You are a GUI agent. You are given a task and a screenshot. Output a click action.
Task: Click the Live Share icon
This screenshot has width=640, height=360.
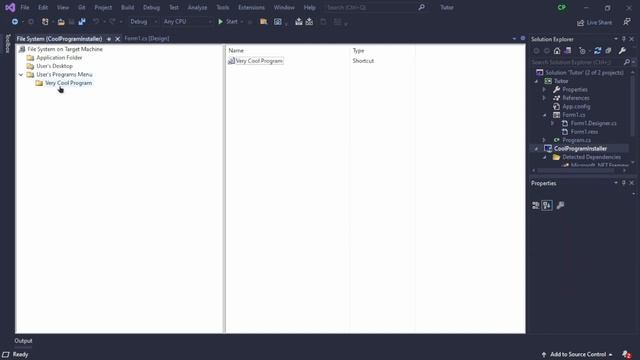(x=580, y=23)
